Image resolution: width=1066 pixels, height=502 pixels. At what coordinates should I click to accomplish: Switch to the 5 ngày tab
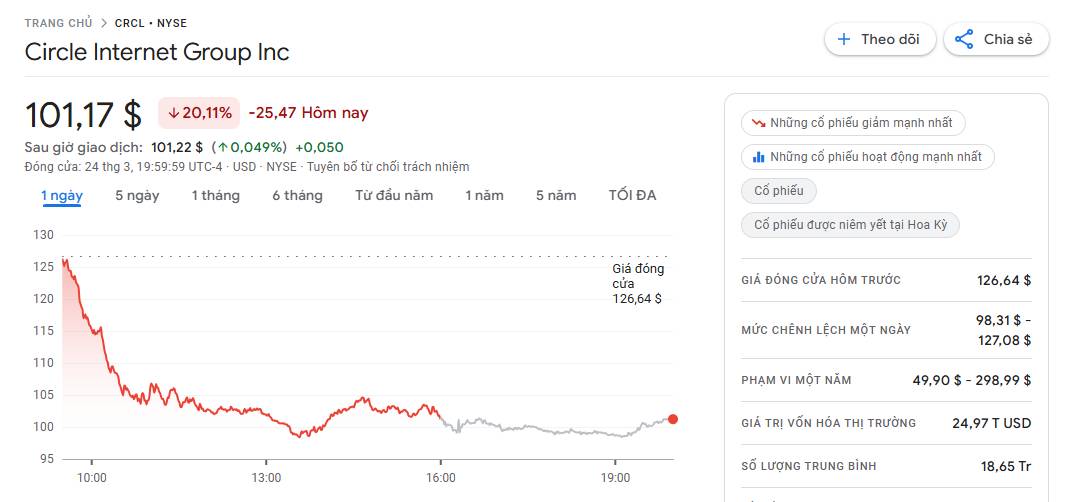point(137,195)
